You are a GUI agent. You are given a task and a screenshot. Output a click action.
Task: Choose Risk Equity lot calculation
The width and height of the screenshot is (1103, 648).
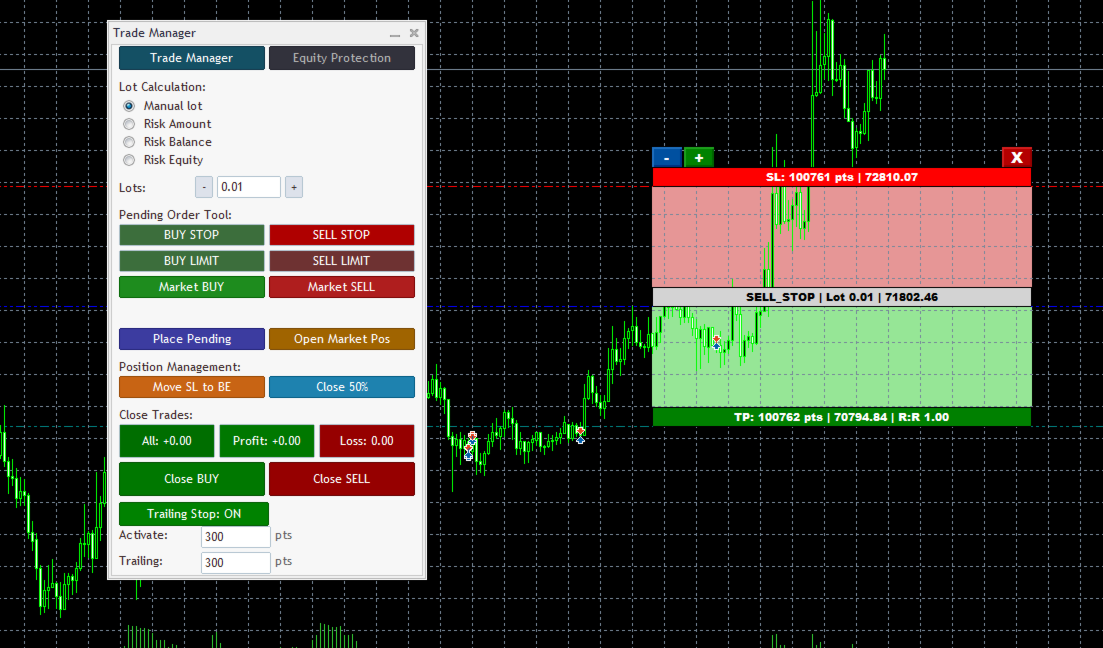[x=129, y=160]
